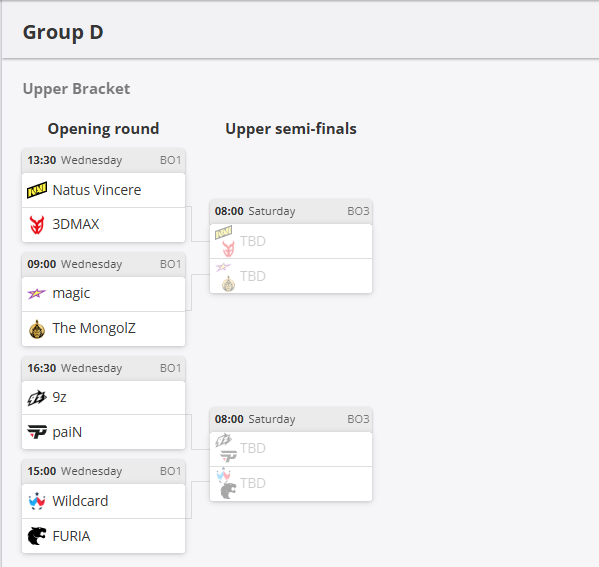Open the 13:30 Wednesday BO1 match header
Image resolution: width=599 pixels, height=567 pixels.
(104, 160)
